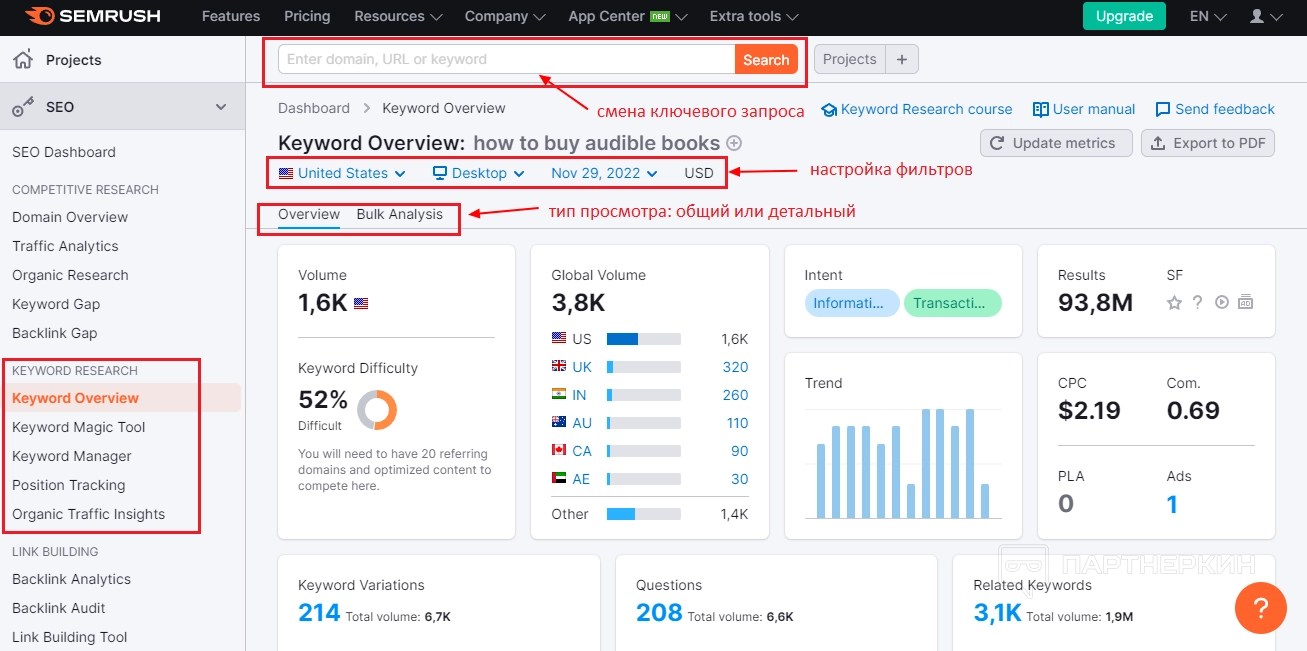Collapse the SEO sidebar section
This screenshot has height=651, width=1307.
click(x=221, y=107)
